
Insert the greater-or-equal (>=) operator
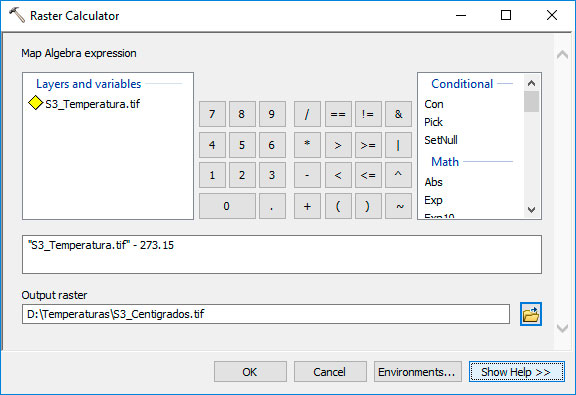point(368,145)
